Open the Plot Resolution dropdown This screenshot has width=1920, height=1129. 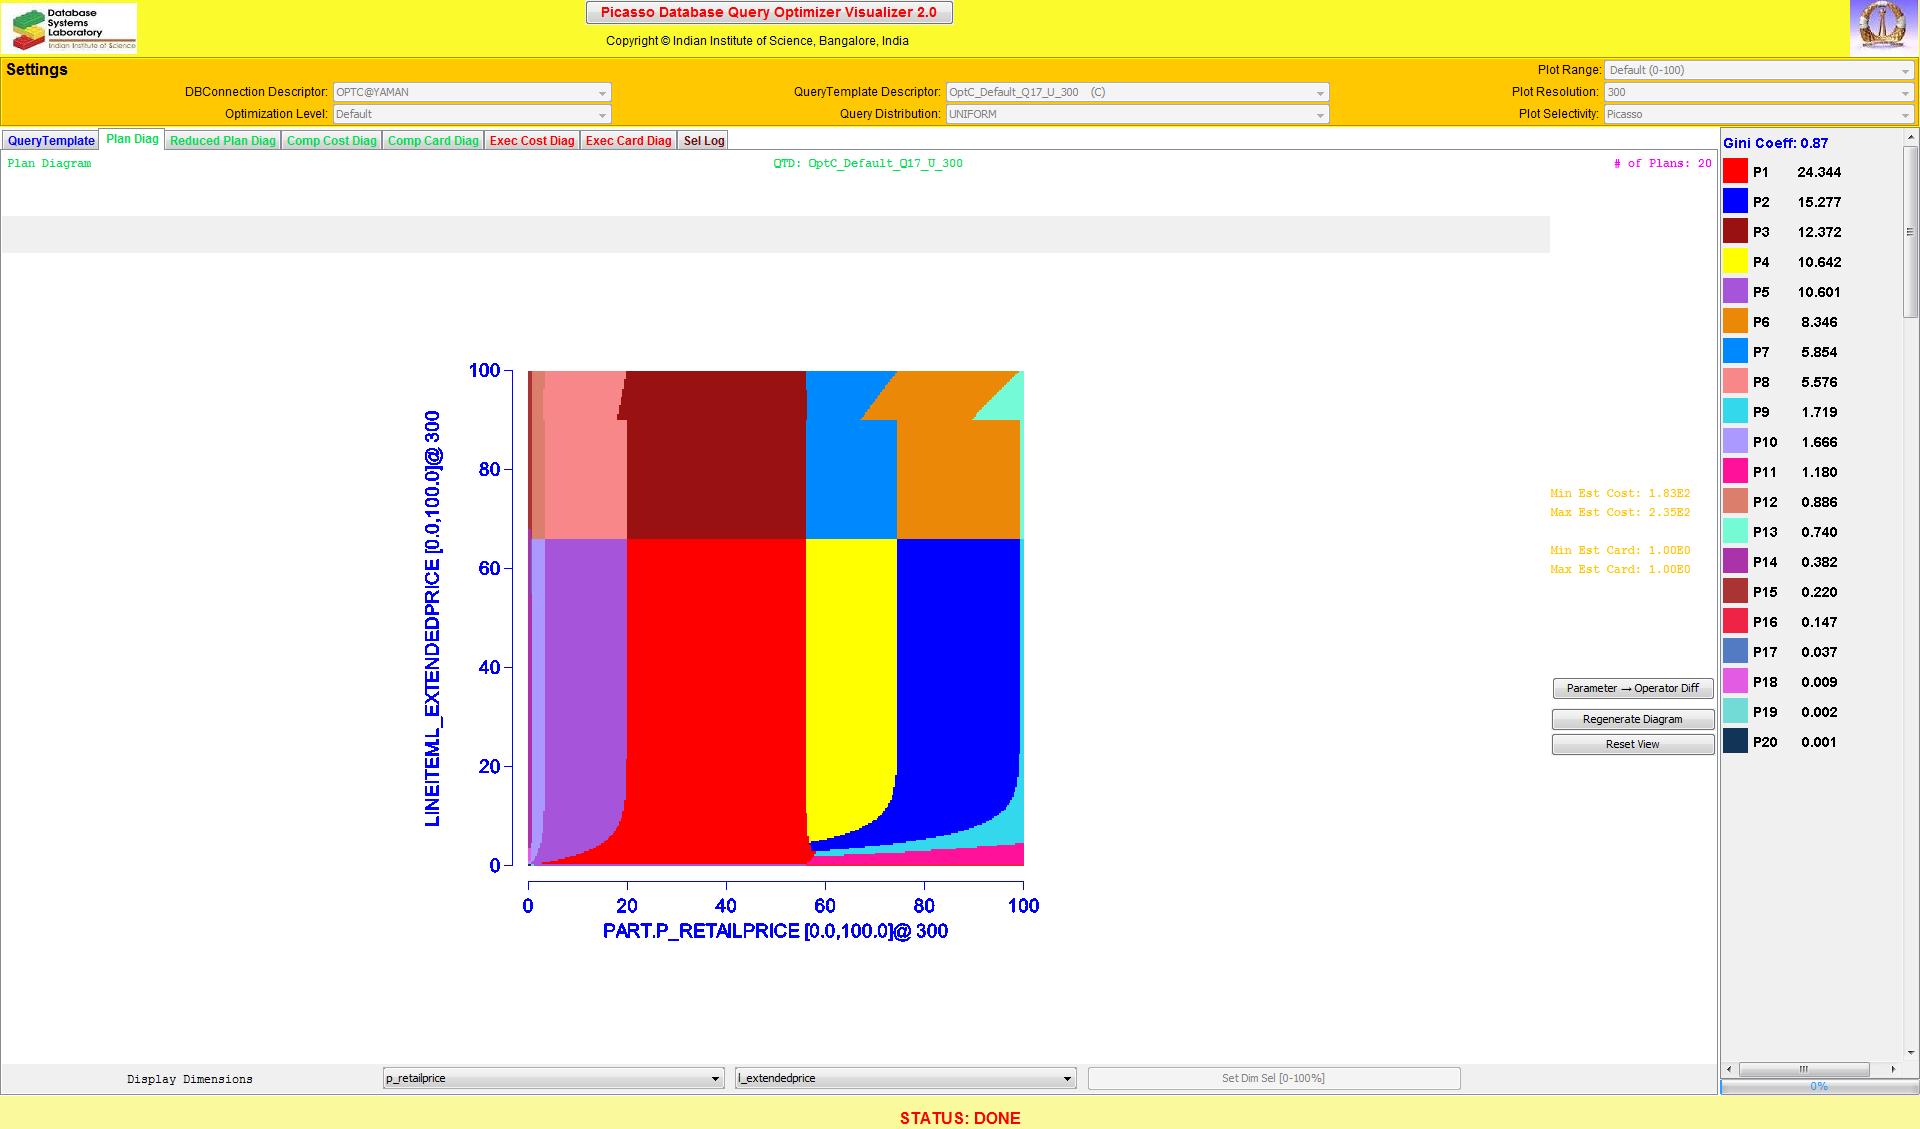pyautogui.click(x=1759, y=92)
